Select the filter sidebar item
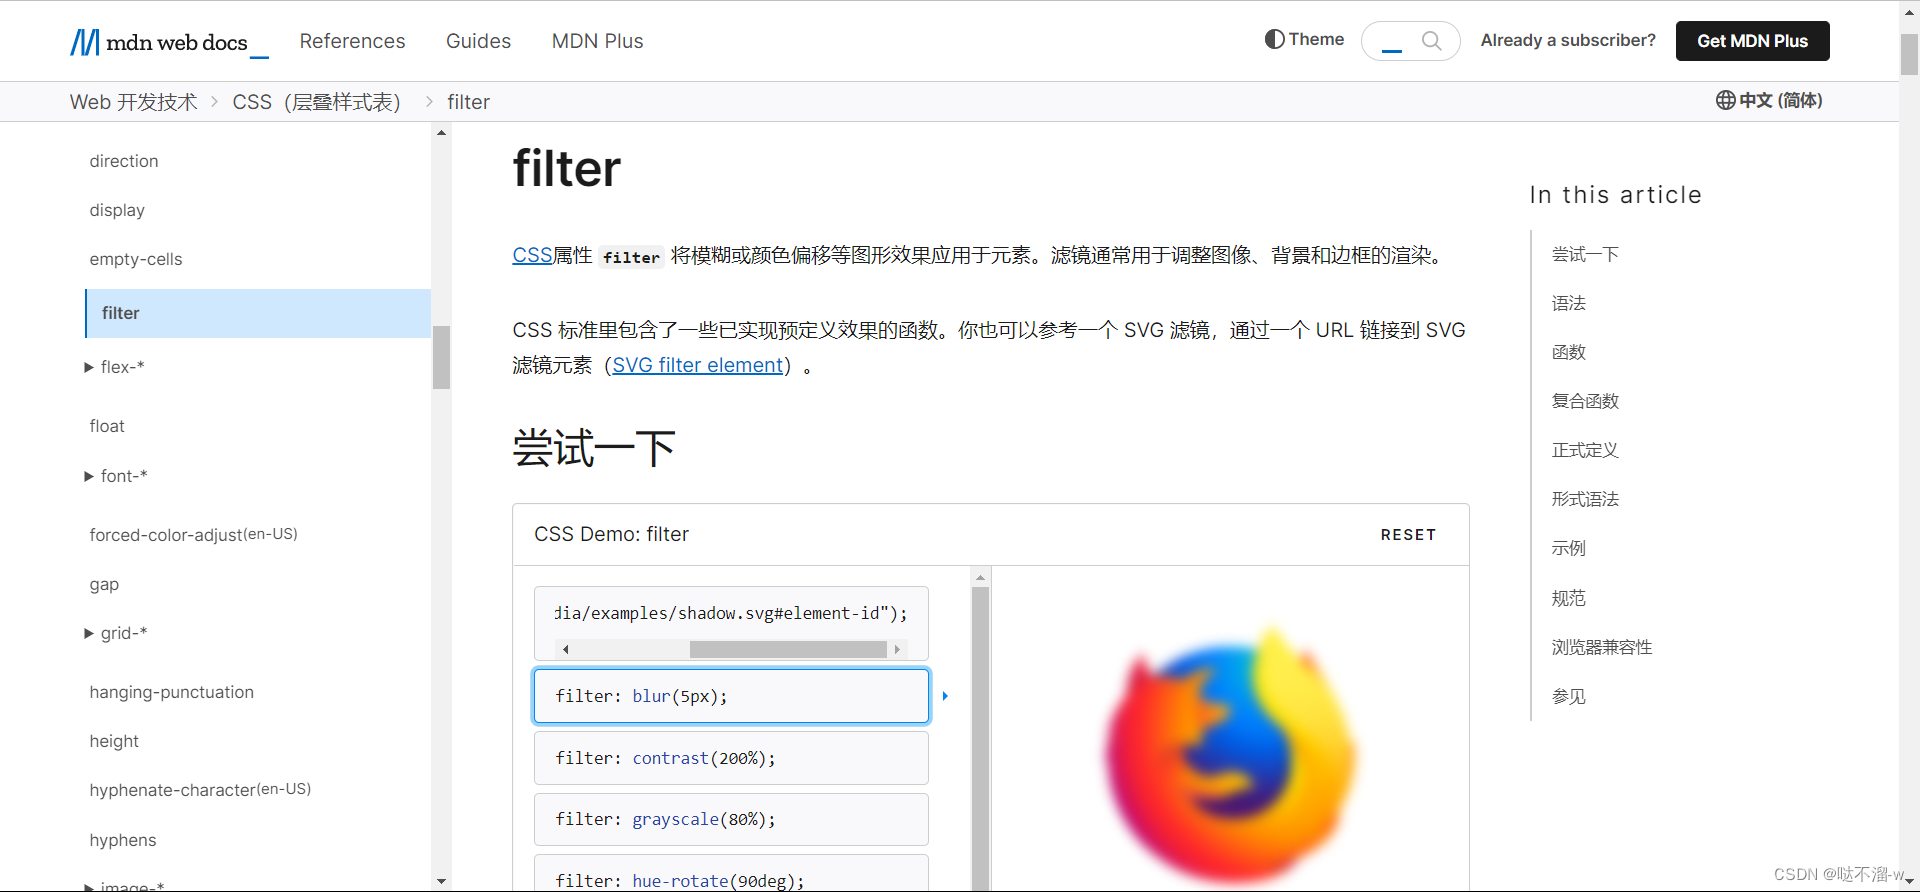This screenshot has height=892, width=1920. 258,313
